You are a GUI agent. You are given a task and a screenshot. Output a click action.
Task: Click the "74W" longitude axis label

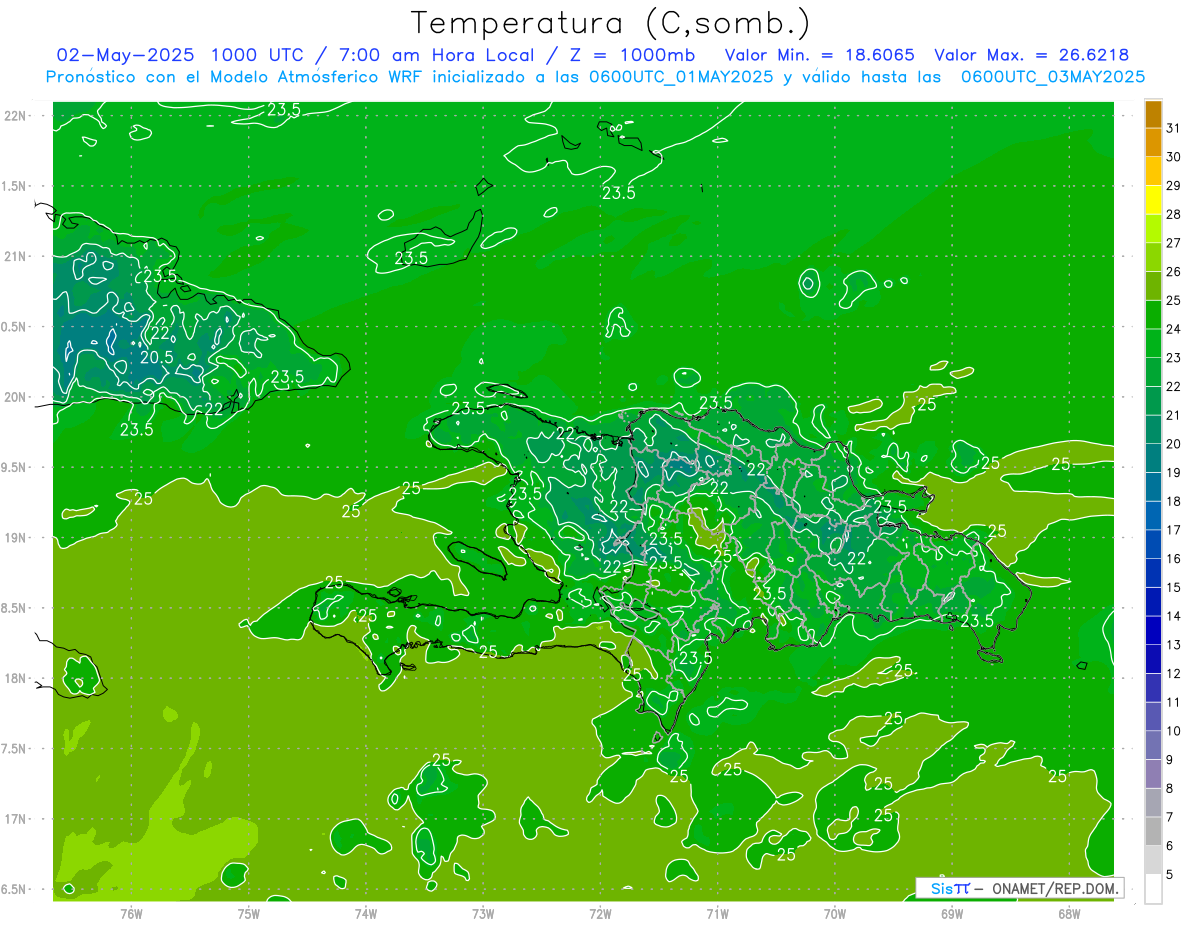tap(366, 915)
